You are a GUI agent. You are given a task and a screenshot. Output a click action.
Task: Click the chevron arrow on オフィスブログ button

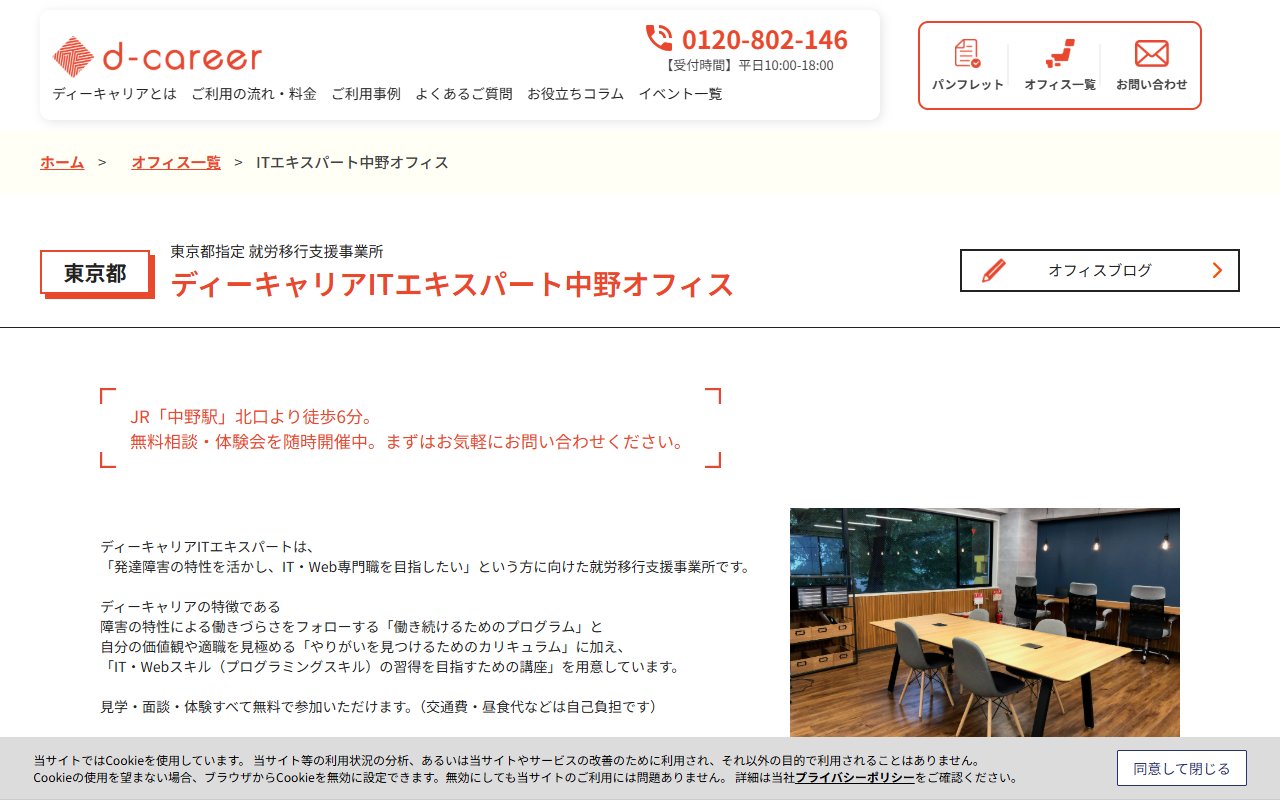[1217, 270]
